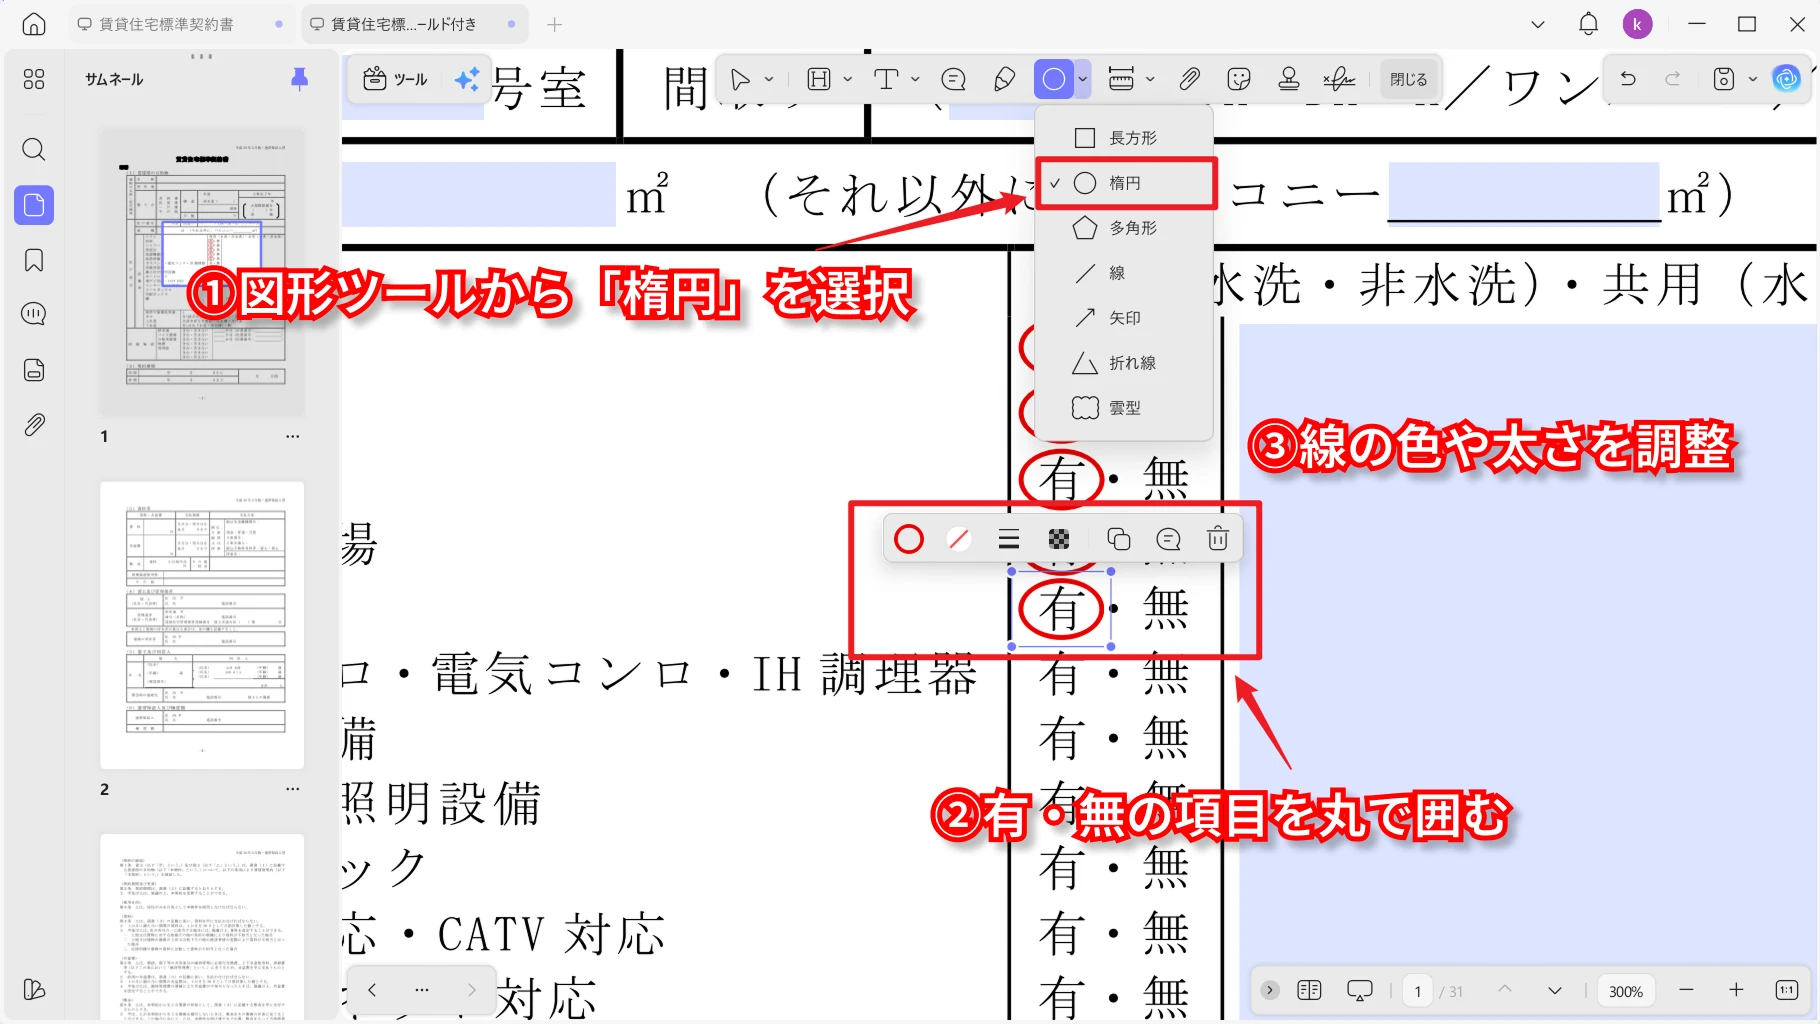1820x1024 pixels.
Task: Select the pencil drawing tool
Action: click(1005, 79)
